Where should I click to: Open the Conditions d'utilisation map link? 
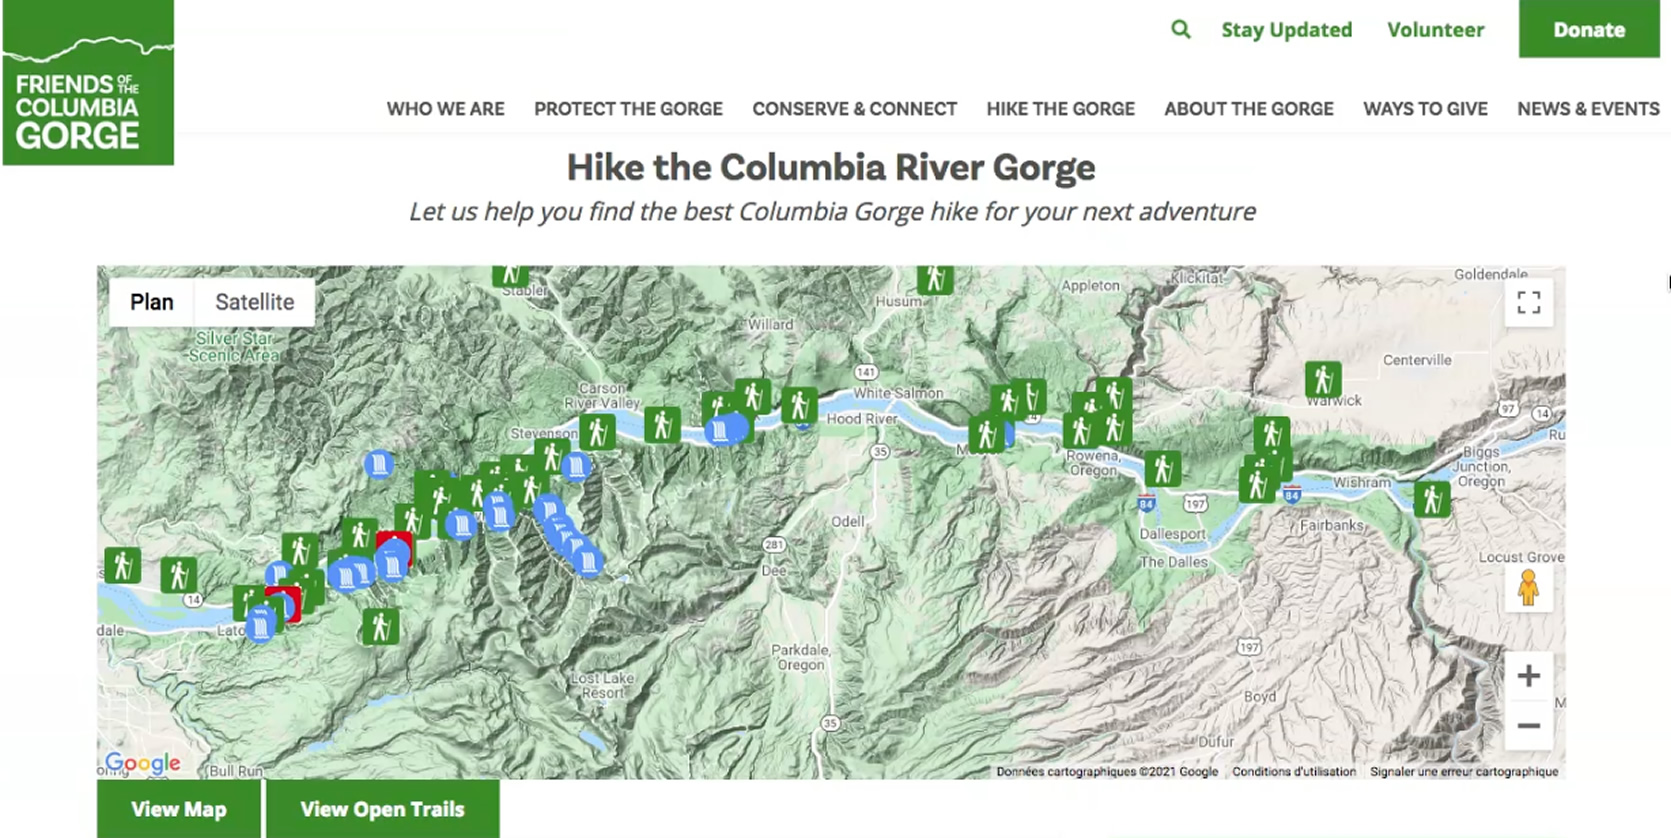(1293, 771)
